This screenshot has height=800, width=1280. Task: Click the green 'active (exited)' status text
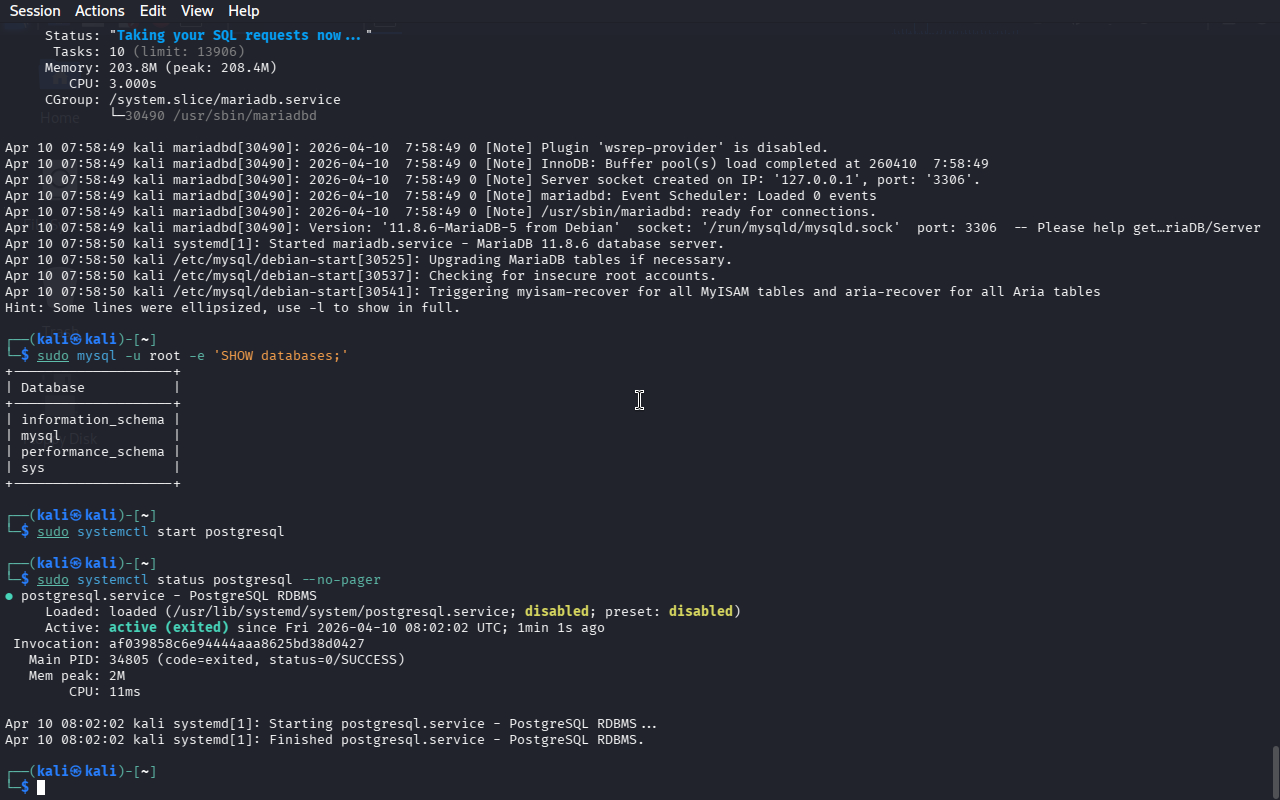[x=169, y=628]
